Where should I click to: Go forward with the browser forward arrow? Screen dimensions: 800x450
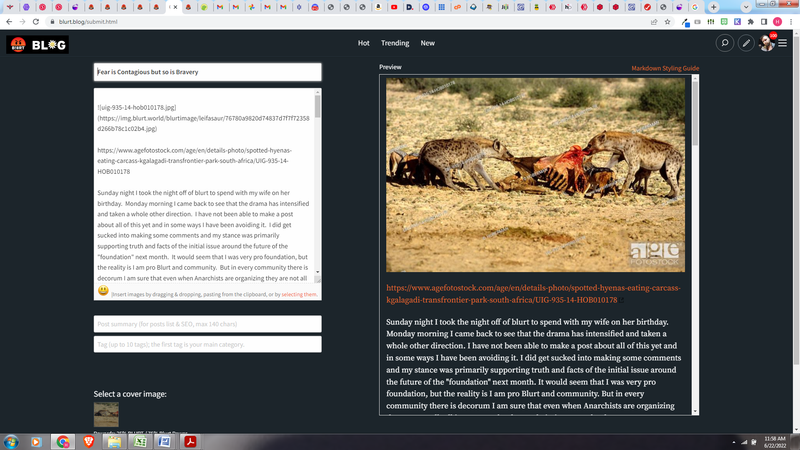point(22,22)
